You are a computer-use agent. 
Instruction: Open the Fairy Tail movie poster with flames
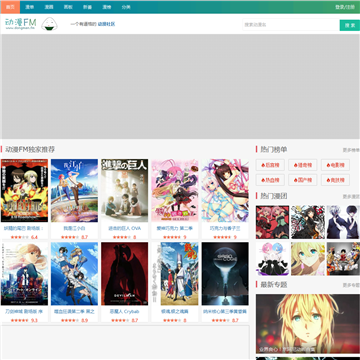click(x=24, y=190)
